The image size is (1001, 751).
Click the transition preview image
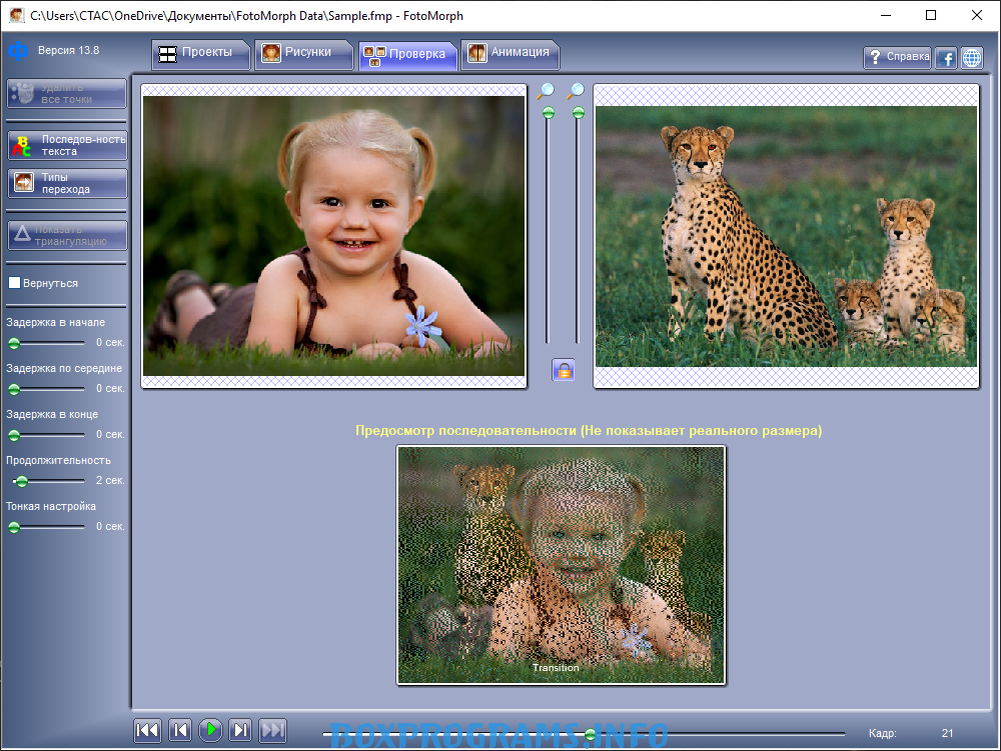[x=561, y=565]
